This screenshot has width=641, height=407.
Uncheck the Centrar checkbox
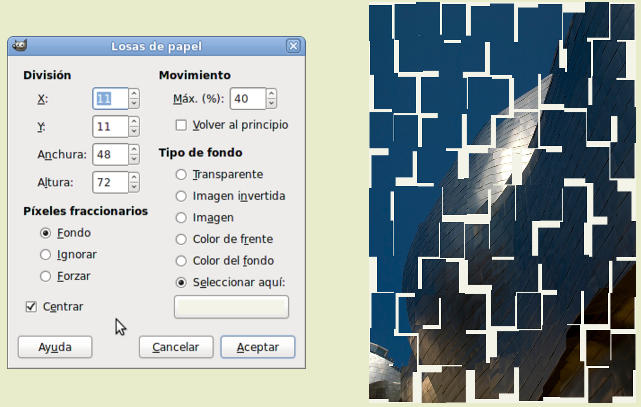point(31,306)
